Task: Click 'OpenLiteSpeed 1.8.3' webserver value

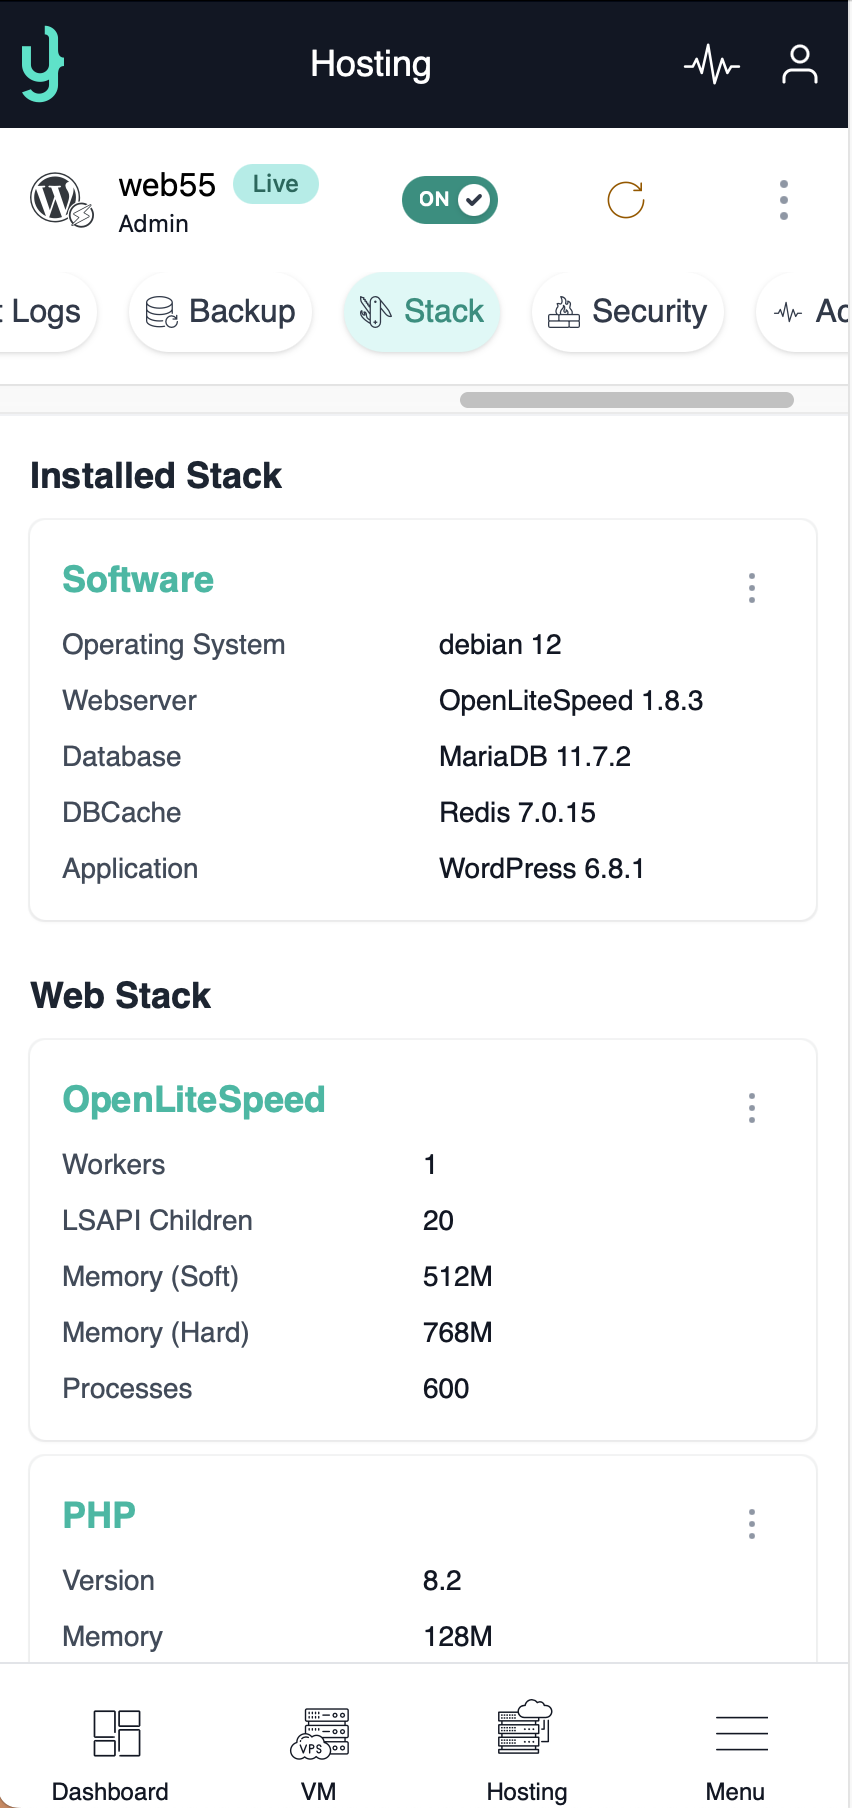Action: [x=571, y=701]
